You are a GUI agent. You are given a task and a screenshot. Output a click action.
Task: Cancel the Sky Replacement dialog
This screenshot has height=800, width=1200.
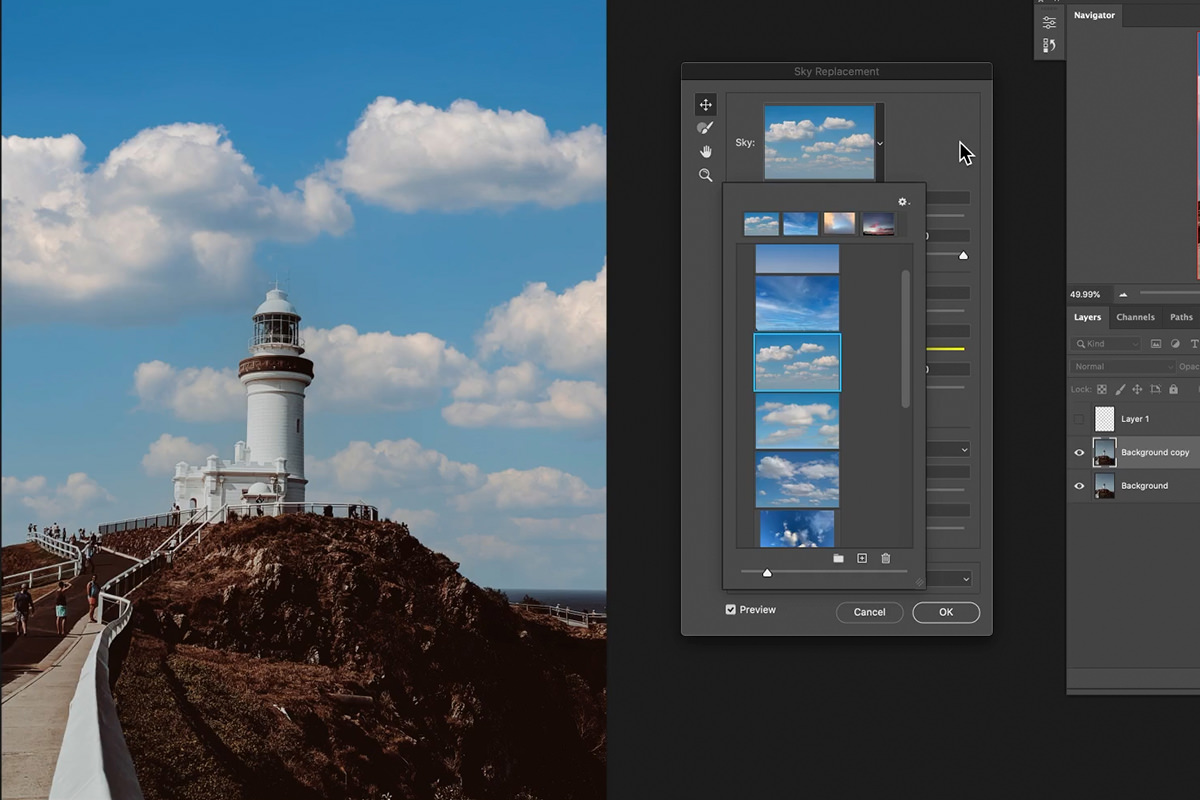[869, 612]
